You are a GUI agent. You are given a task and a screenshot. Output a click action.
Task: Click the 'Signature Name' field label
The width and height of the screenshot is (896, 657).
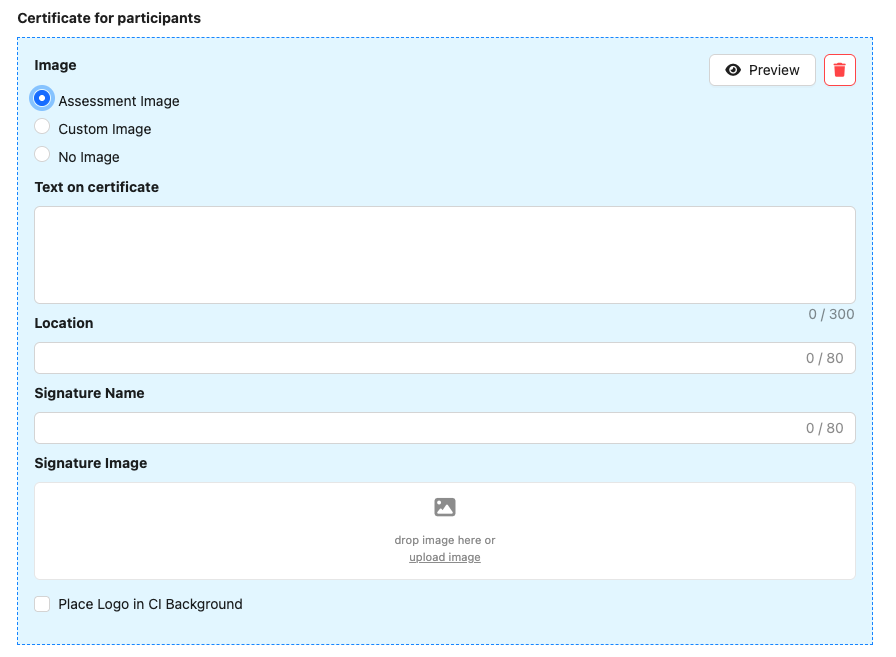(89, 393)
